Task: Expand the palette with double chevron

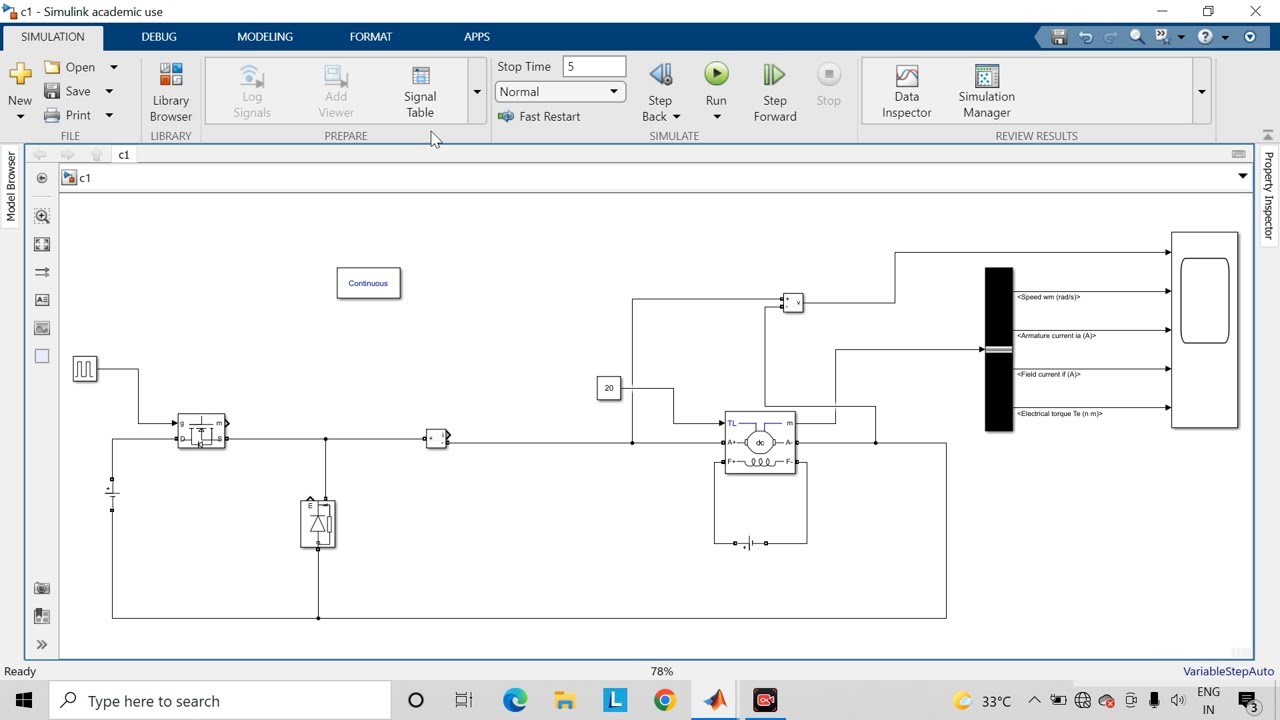Action: point(42,645)
